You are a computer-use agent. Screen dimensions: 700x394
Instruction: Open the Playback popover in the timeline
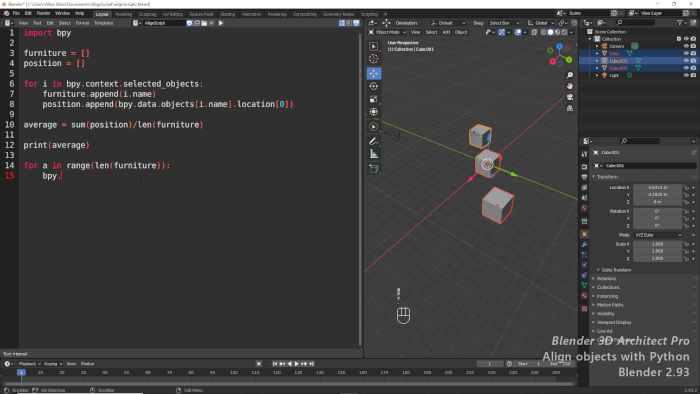(x=29, y=364)
